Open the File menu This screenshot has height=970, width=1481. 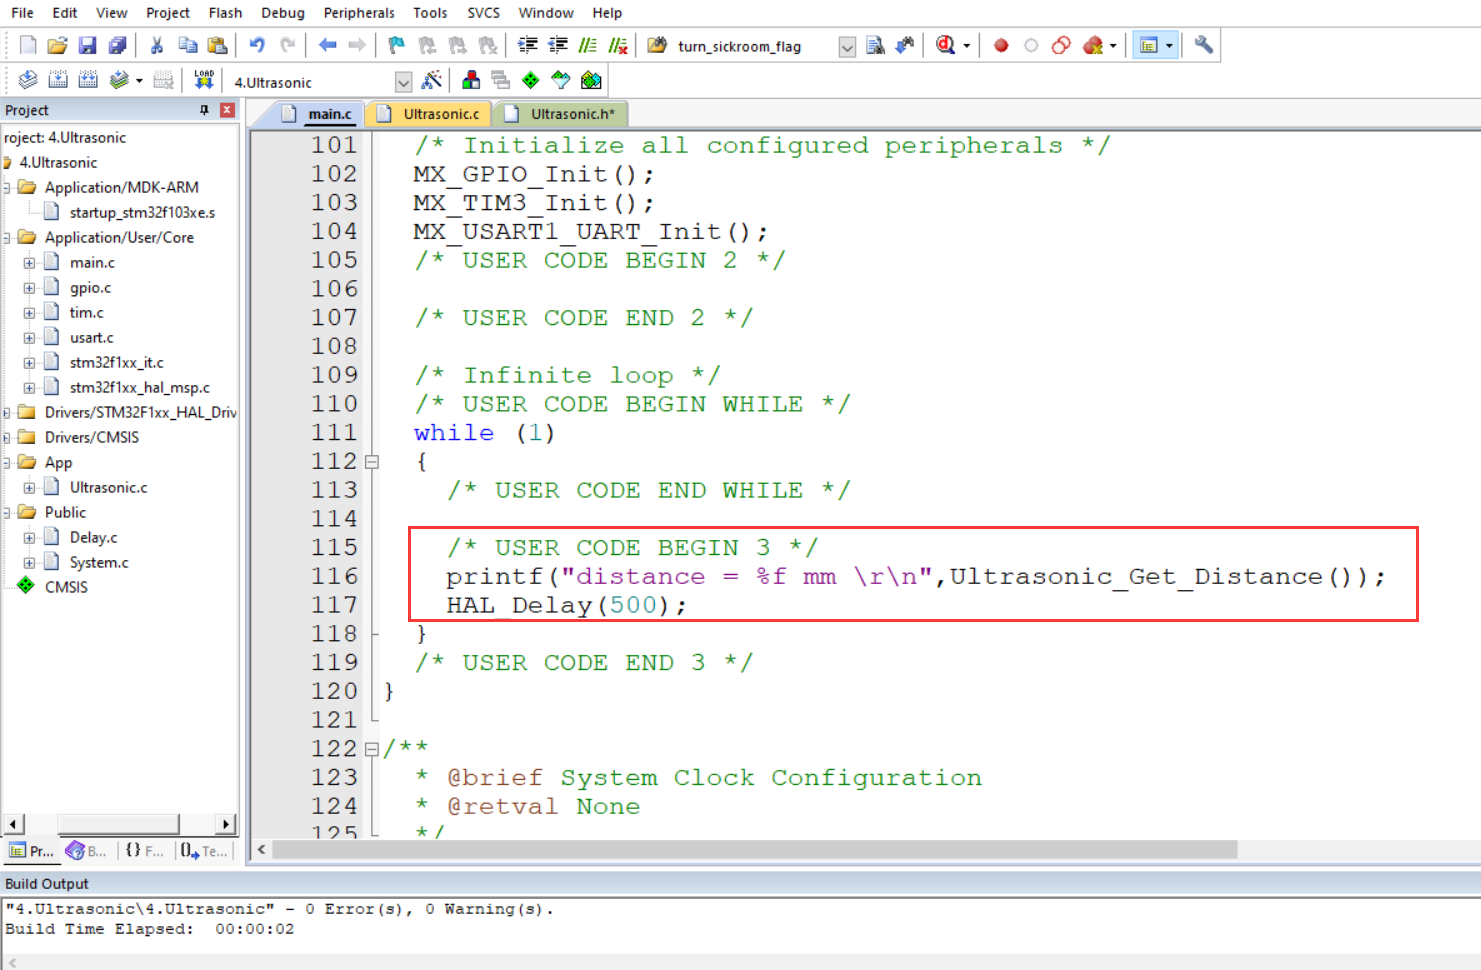22,13
